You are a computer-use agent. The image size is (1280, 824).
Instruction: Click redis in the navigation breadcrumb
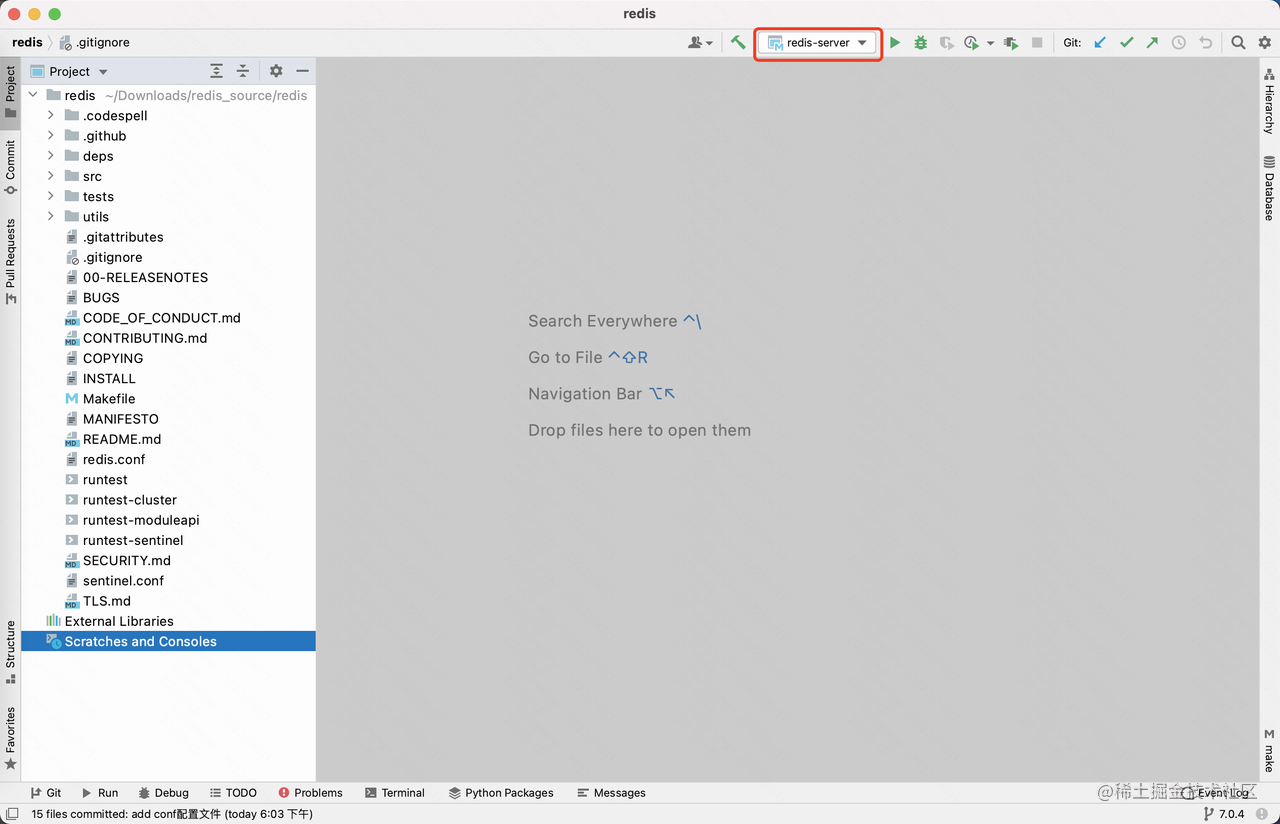point(27,43)
